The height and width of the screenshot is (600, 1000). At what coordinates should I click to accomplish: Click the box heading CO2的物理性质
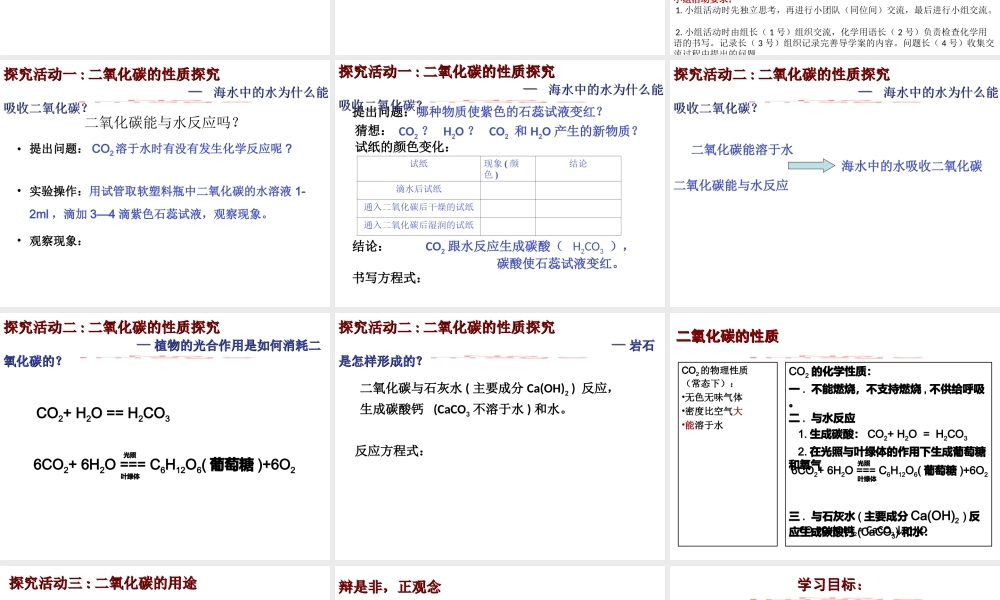tap(714, 370)
